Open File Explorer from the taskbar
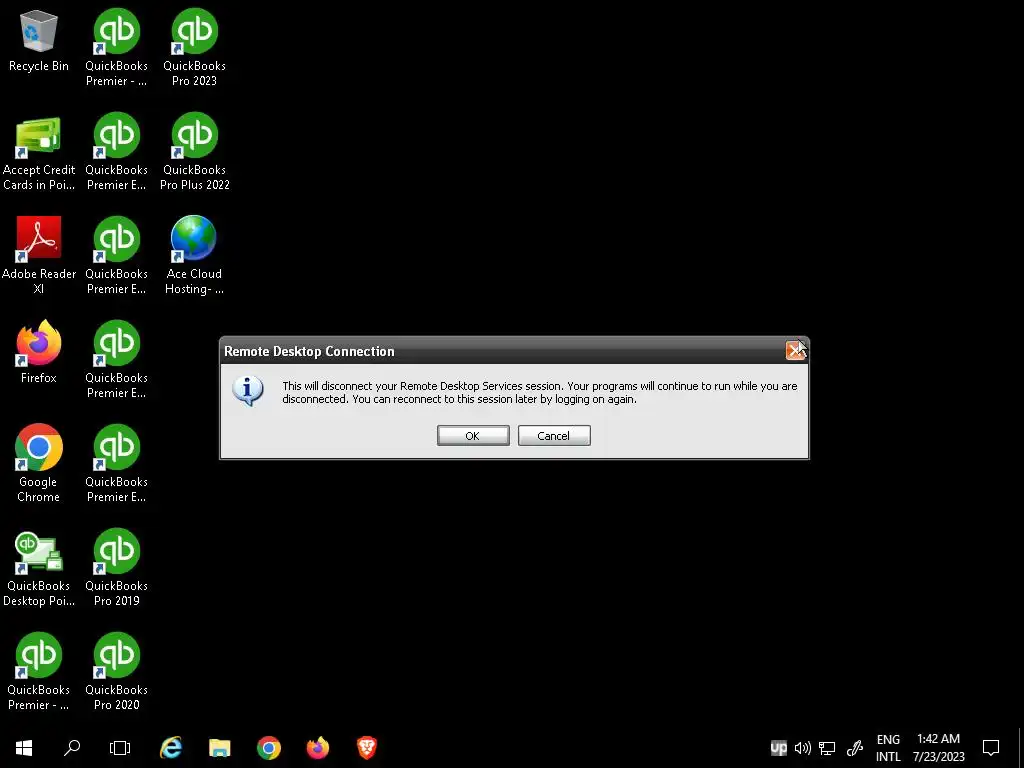Image resolution: width=1024 pixels, height=768 pixels. (x=220, y=748)
